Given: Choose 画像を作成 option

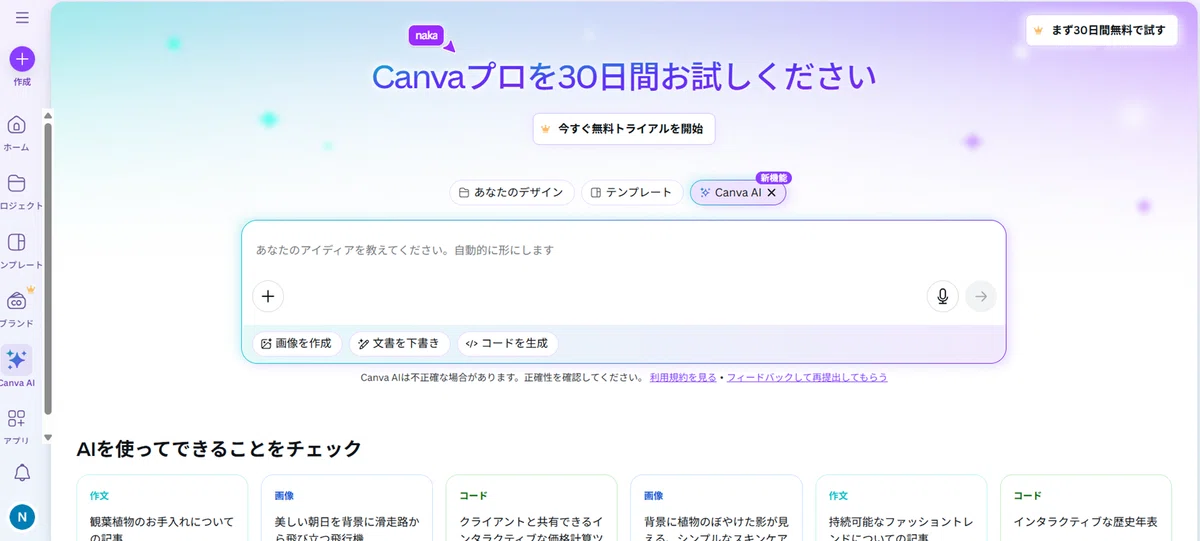Looking at the screenshot, I should (297, 343).
